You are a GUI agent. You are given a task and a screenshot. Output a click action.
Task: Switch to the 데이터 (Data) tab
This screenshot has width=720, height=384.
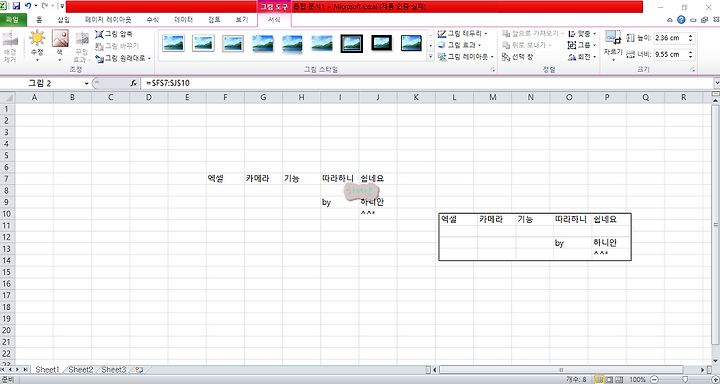point(183,20)
